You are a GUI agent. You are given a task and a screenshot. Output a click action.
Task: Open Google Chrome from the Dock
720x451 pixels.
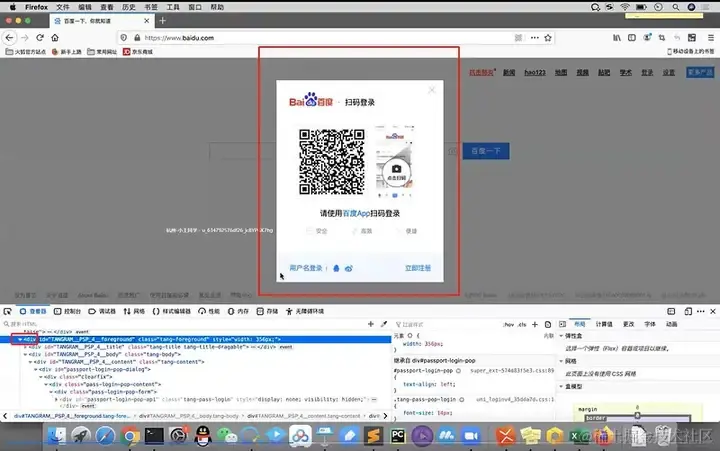pos(130,435)
